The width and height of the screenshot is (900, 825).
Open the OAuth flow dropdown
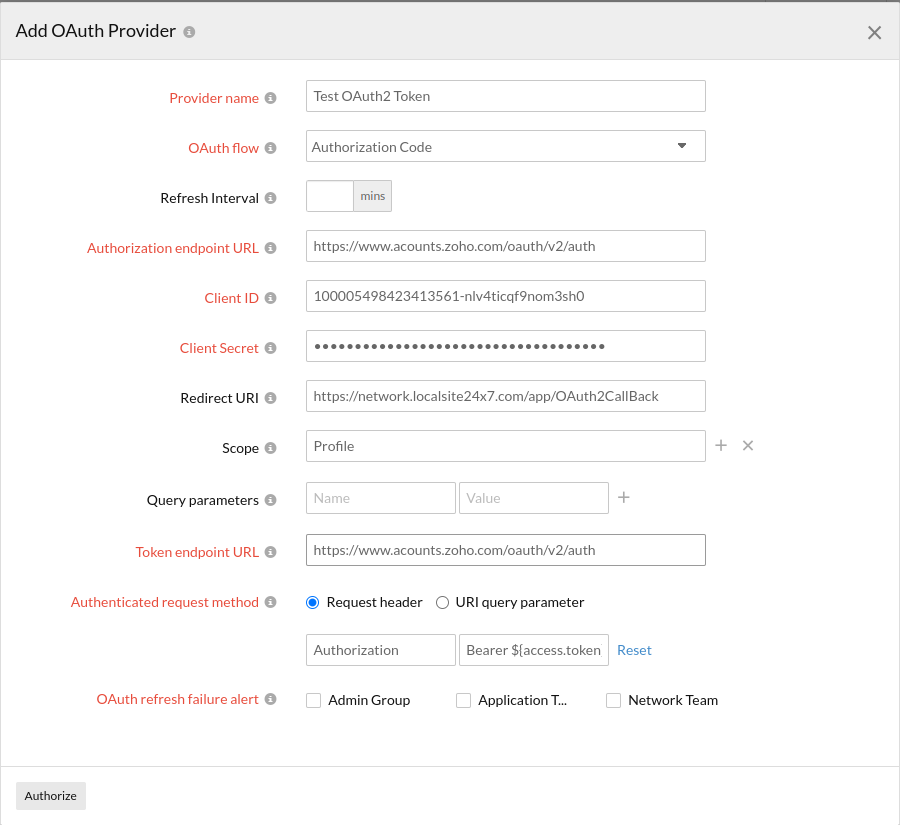pos(683,146)
